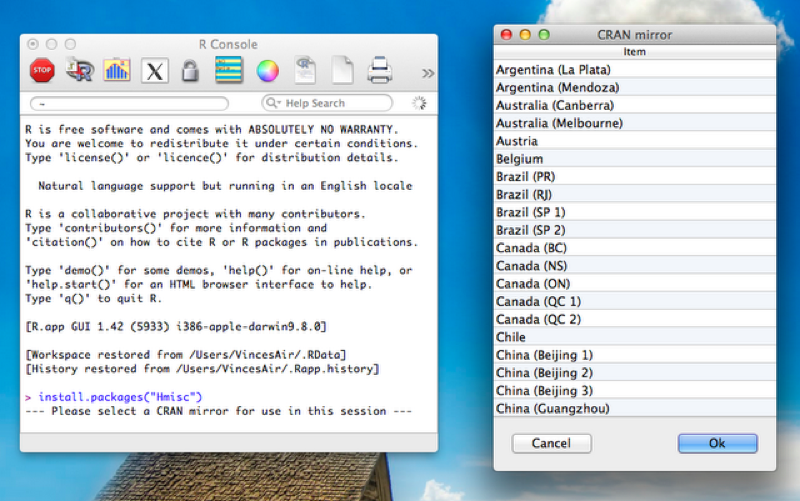Open the source/load R script icon
The image size is (800, 501).
[x=80, y=70]
